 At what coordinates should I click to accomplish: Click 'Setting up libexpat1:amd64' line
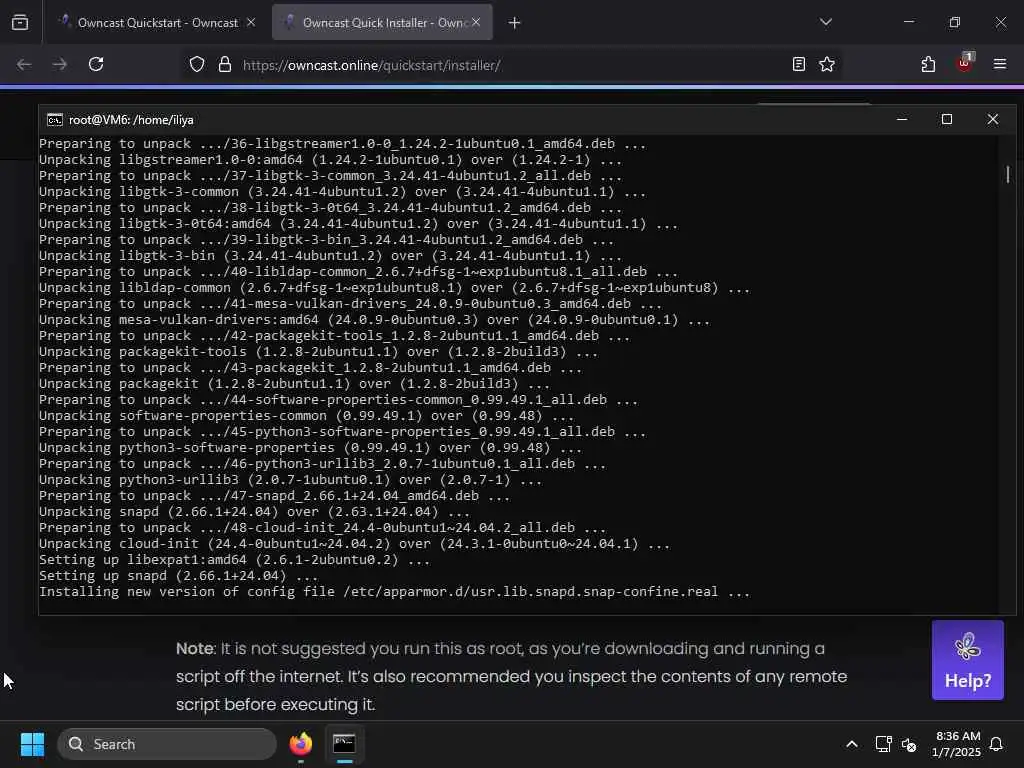pyautogui.click(x=234, y=560)
